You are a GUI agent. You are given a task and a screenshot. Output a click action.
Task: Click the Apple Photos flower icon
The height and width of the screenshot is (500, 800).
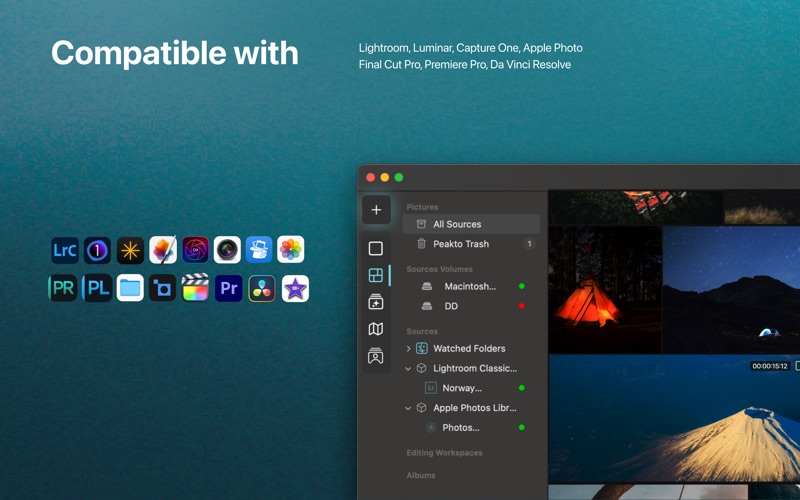click(291, 249)
